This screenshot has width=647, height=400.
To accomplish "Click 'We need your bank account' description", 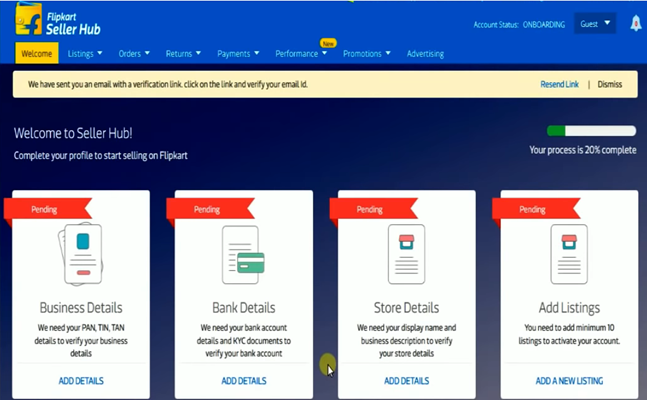I will (244, 341).
